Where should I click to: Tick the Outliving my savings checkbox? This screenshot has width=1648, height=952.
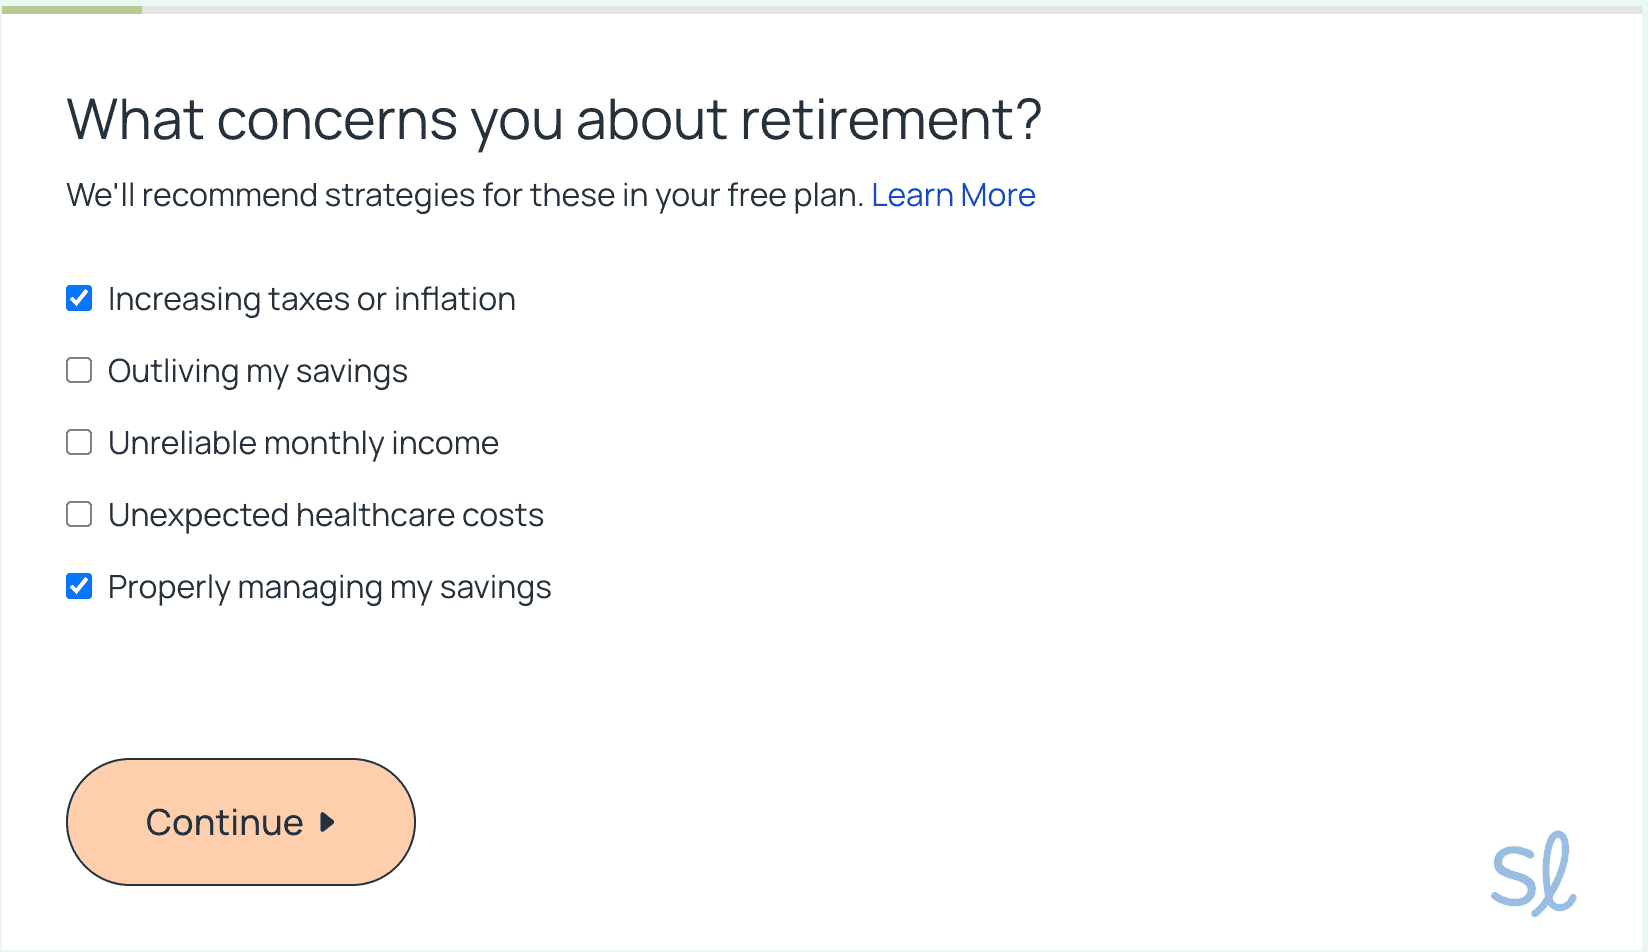click(79, 370)
